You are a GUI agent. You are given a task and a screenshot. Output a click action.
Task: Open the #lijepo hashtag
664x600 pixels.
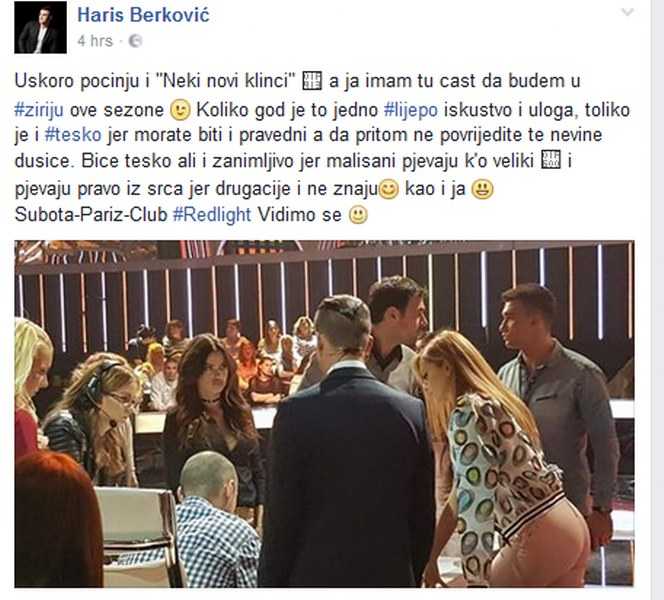pos(410,110)
